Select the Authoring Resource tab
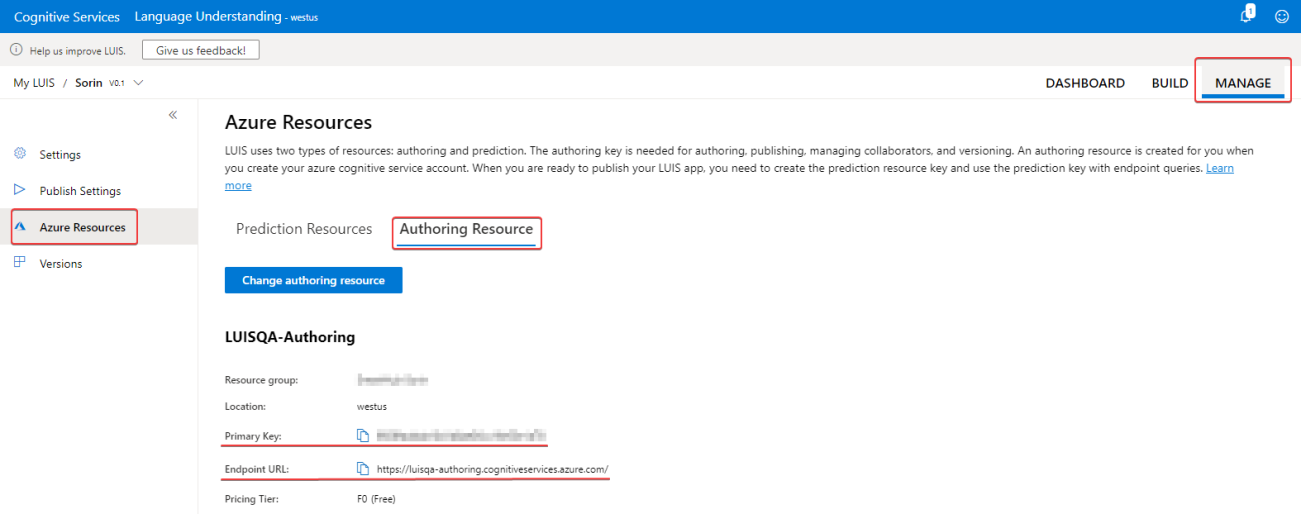The height and width of the screenshot is (514, 1301). tap(466, 229)
